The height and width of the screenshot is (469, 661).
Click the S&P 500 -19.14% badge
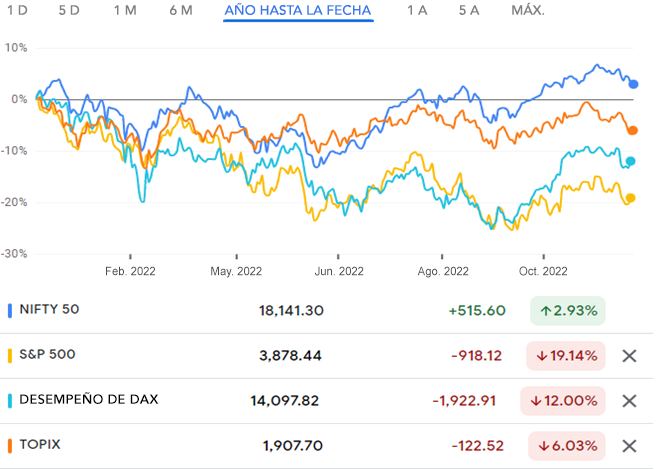[x=567, y=355]
